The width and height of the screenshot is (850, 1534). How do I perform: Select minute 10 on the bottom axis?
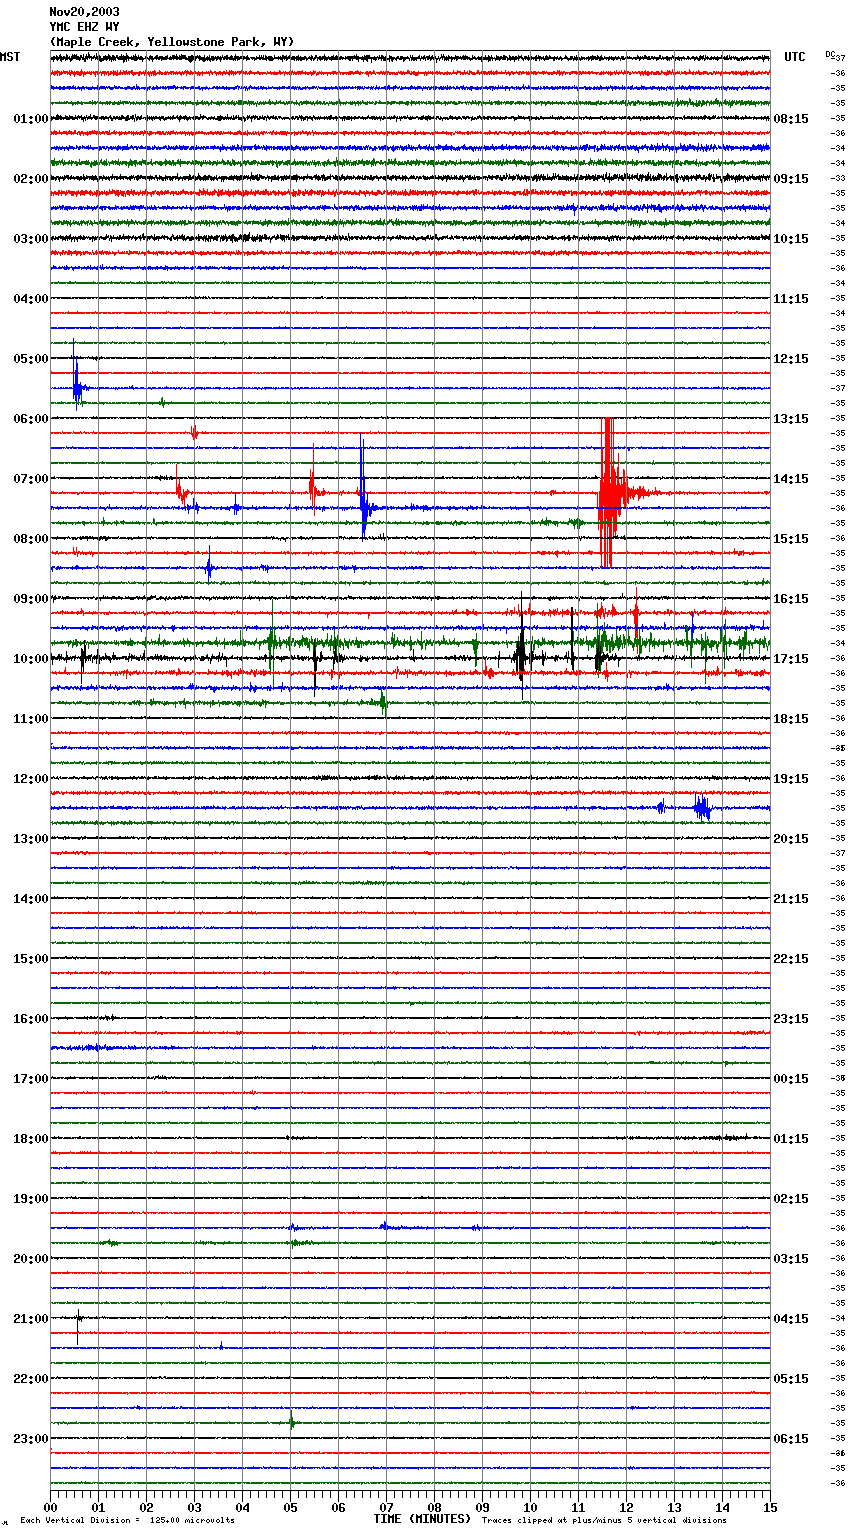click(x=530, y=1507)
